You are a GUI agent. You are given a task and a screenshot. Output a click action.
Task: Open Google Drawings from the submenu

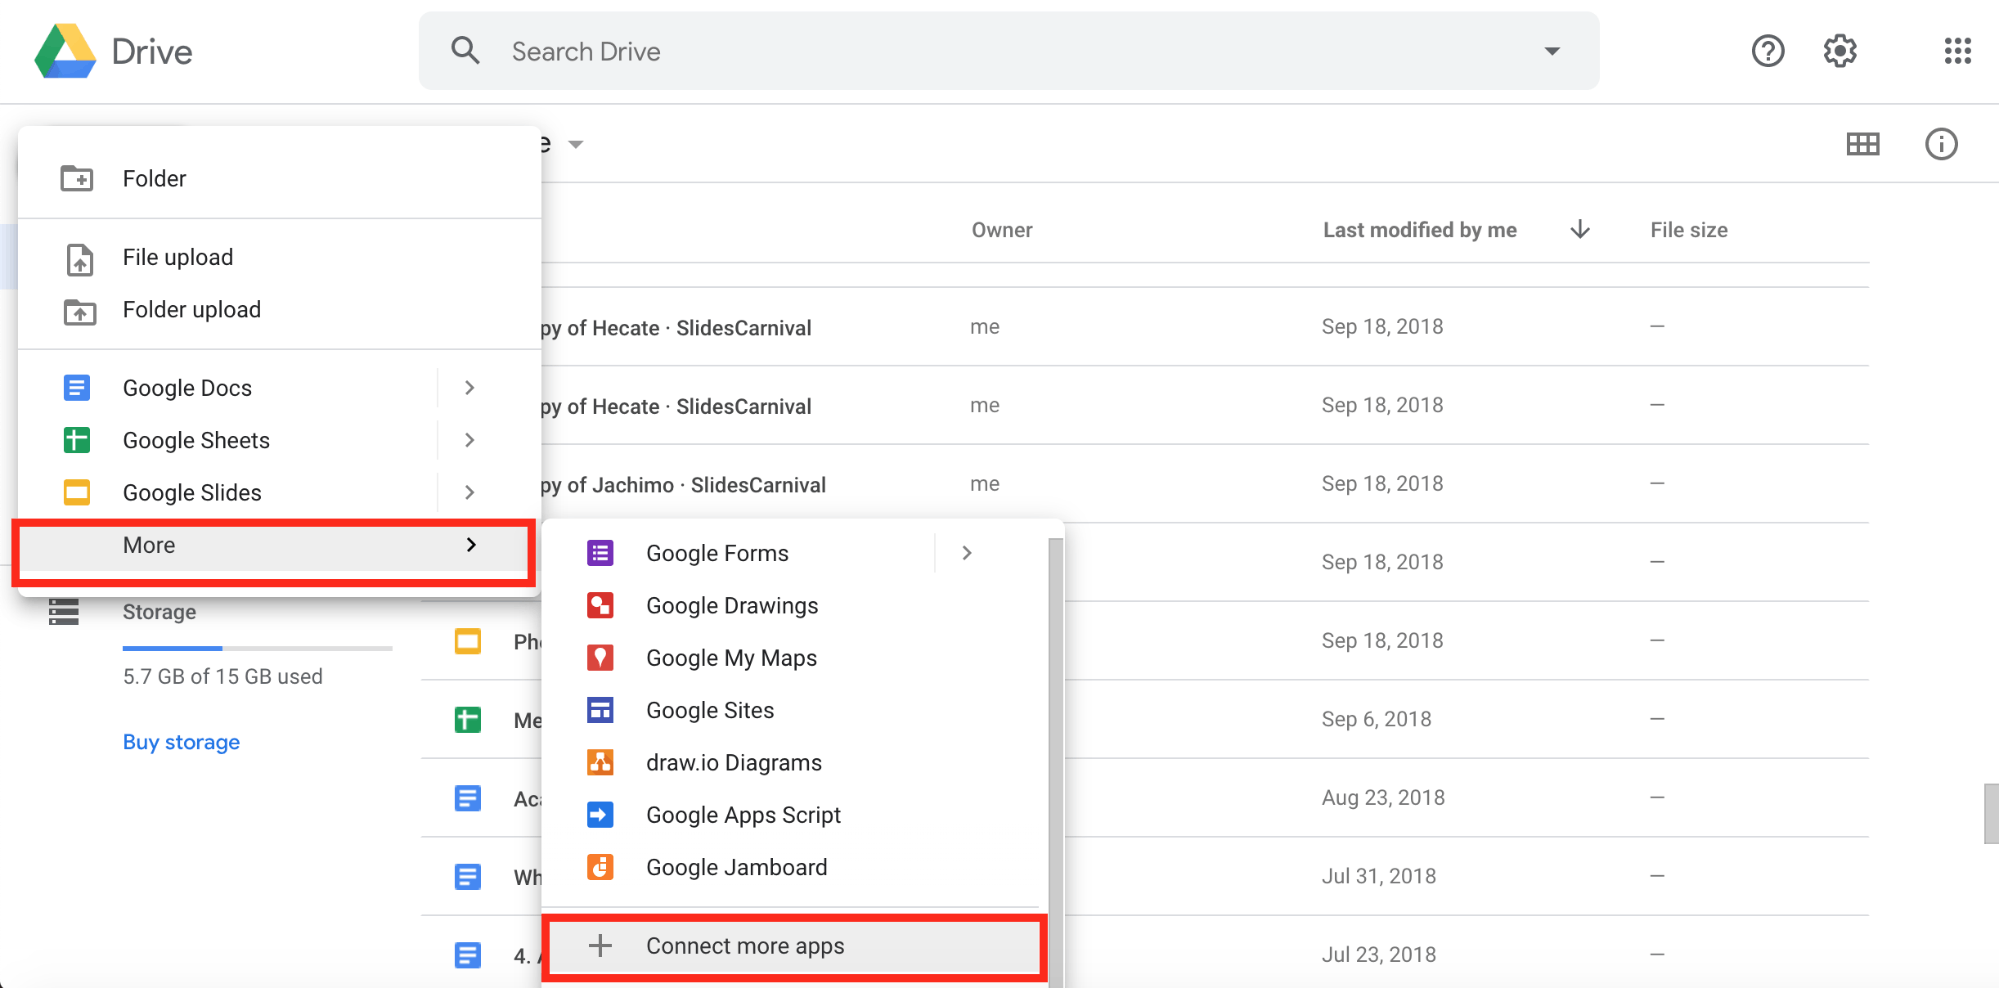coord(731,605)
